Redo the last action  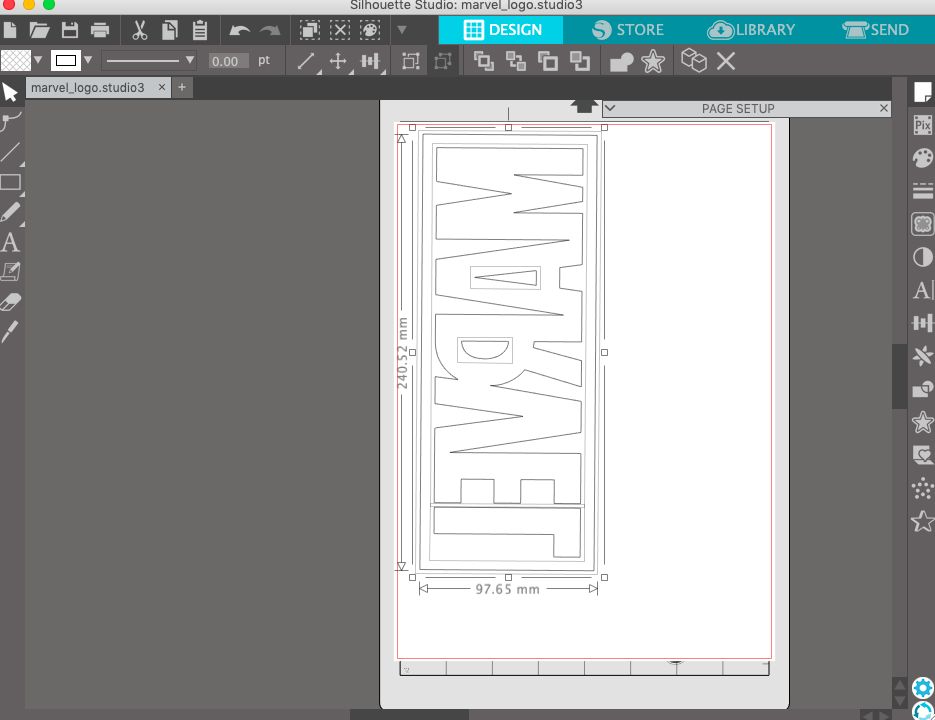pos(270,30)
